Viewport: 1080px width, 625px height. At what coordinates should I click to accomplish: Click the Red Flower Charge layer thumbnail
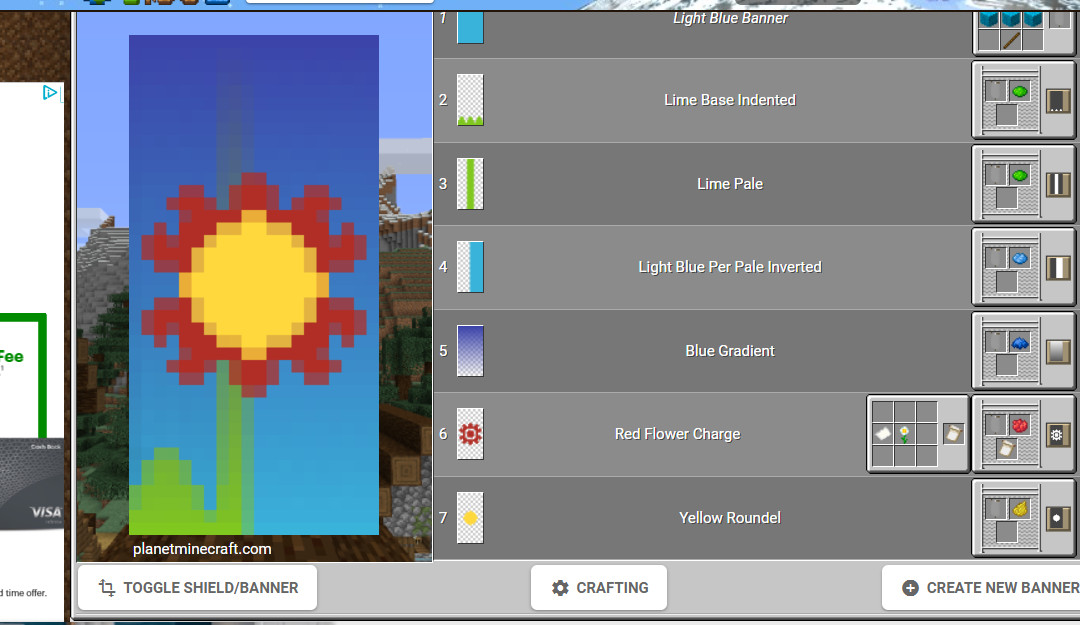pos(470,434)
